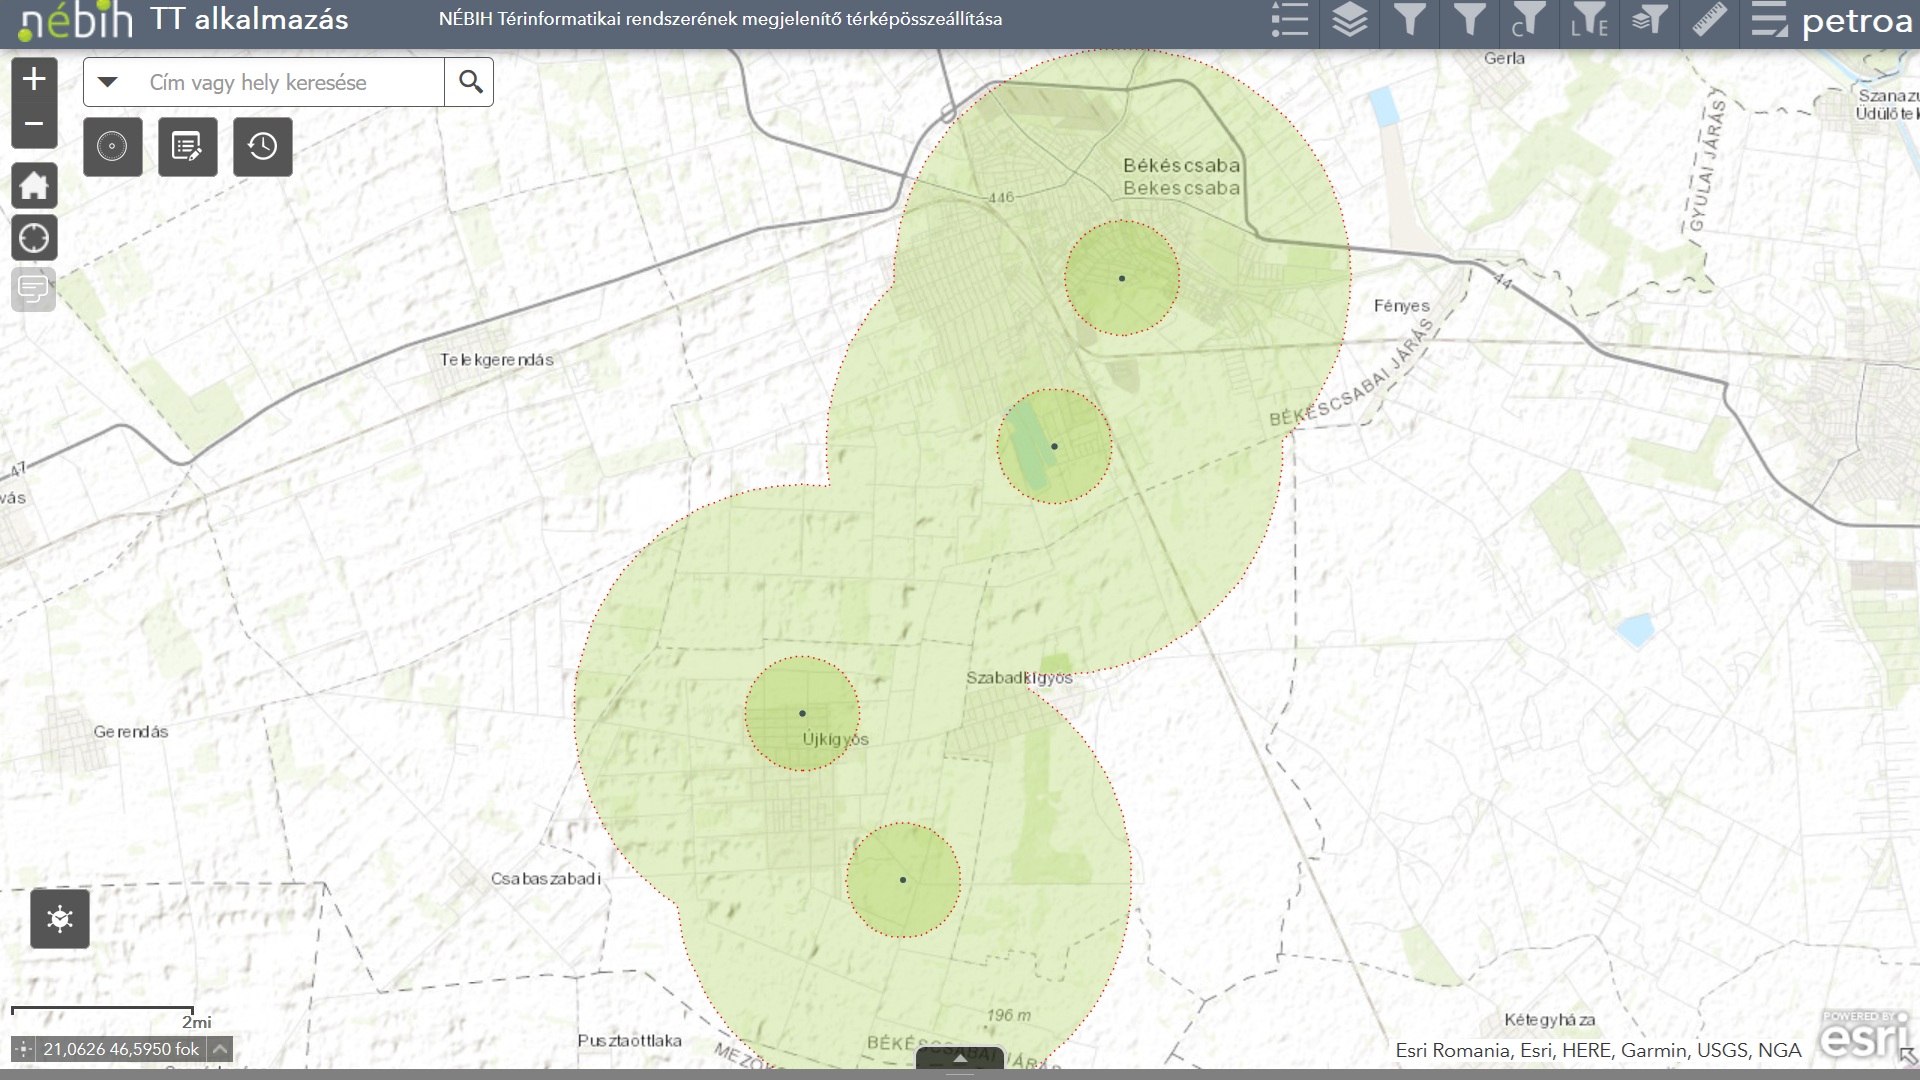Return to the default home extent
The image size is (1920, 1080).
pyautogui.click(x=34, y=186)
